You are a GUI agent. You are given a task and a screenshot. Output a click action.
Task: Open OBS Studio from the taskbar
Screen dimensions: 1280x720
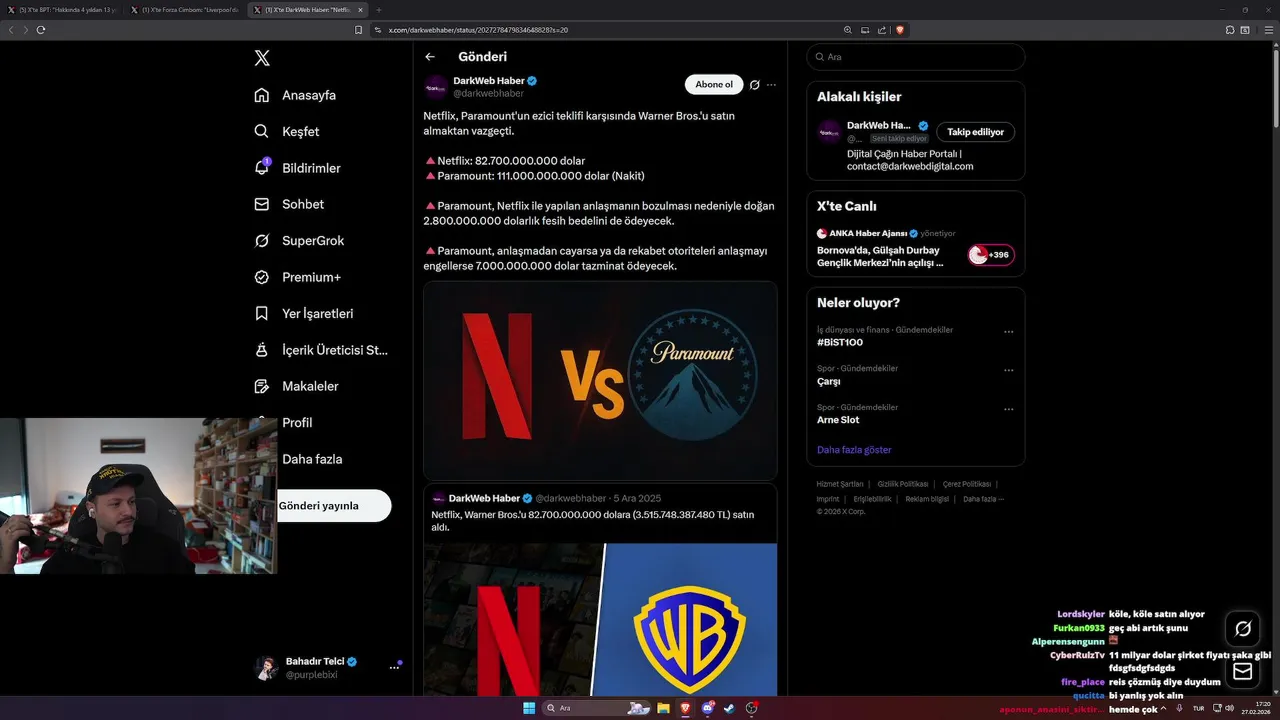pyautogui.click(x=751, y=708)
